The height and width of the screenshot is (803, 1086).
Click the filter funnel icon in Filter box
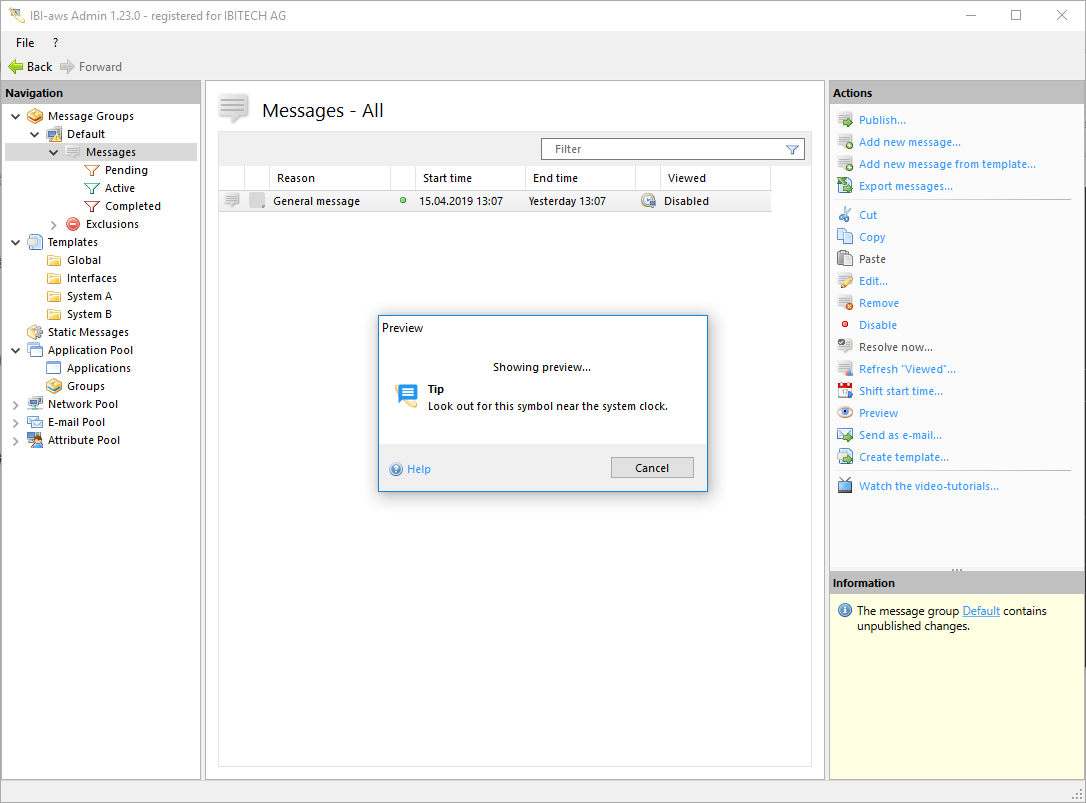(x=792, y=149)
